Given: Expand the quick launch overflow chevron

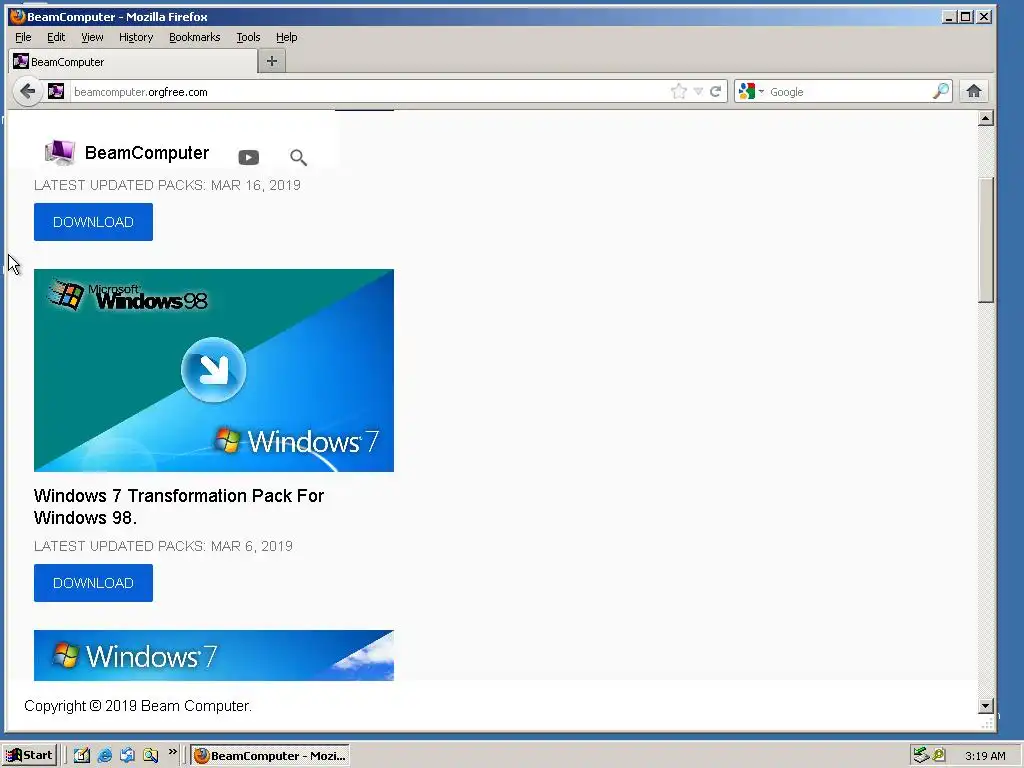Looking at the screenshot, I should pyautogui.click(x=172, y=752).
